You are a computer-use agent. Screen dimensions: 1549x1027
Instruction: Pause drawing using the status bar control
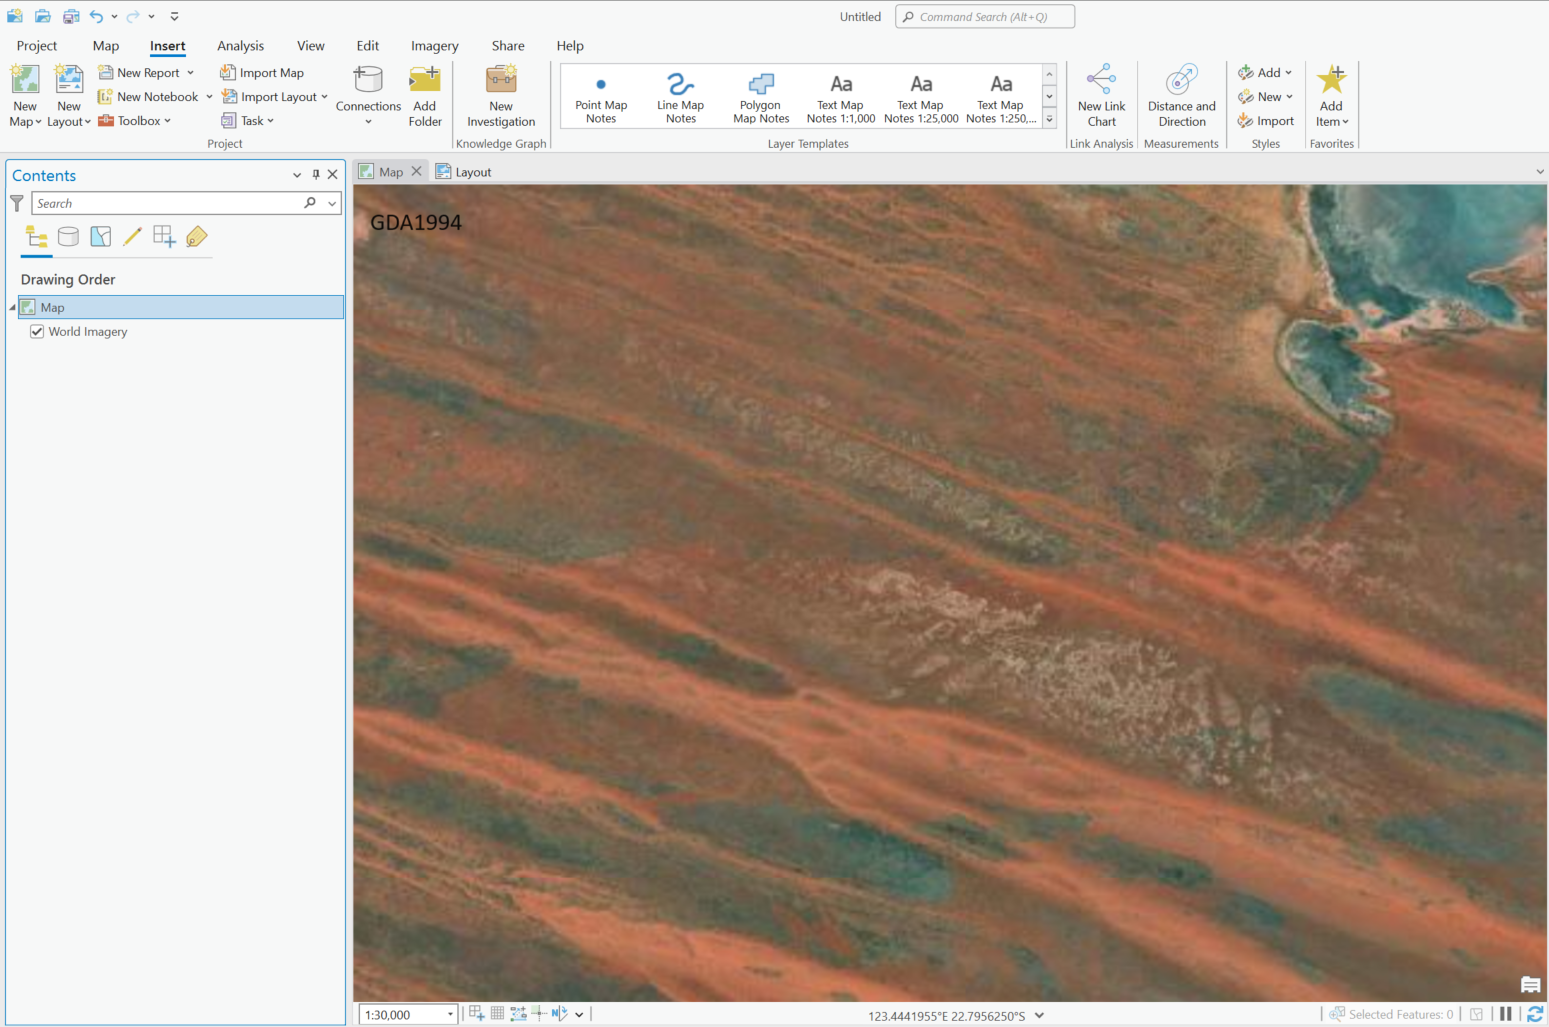click(x=1505, y=1013)
